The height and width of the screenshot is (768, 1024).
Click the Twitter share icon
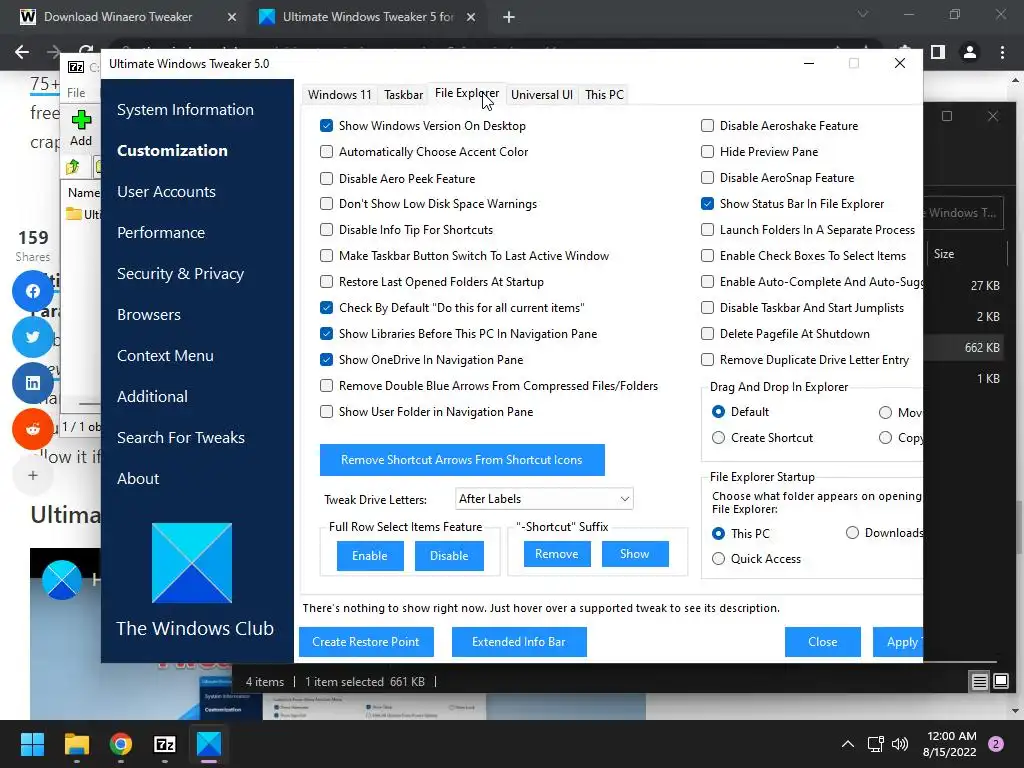[33, 337]
